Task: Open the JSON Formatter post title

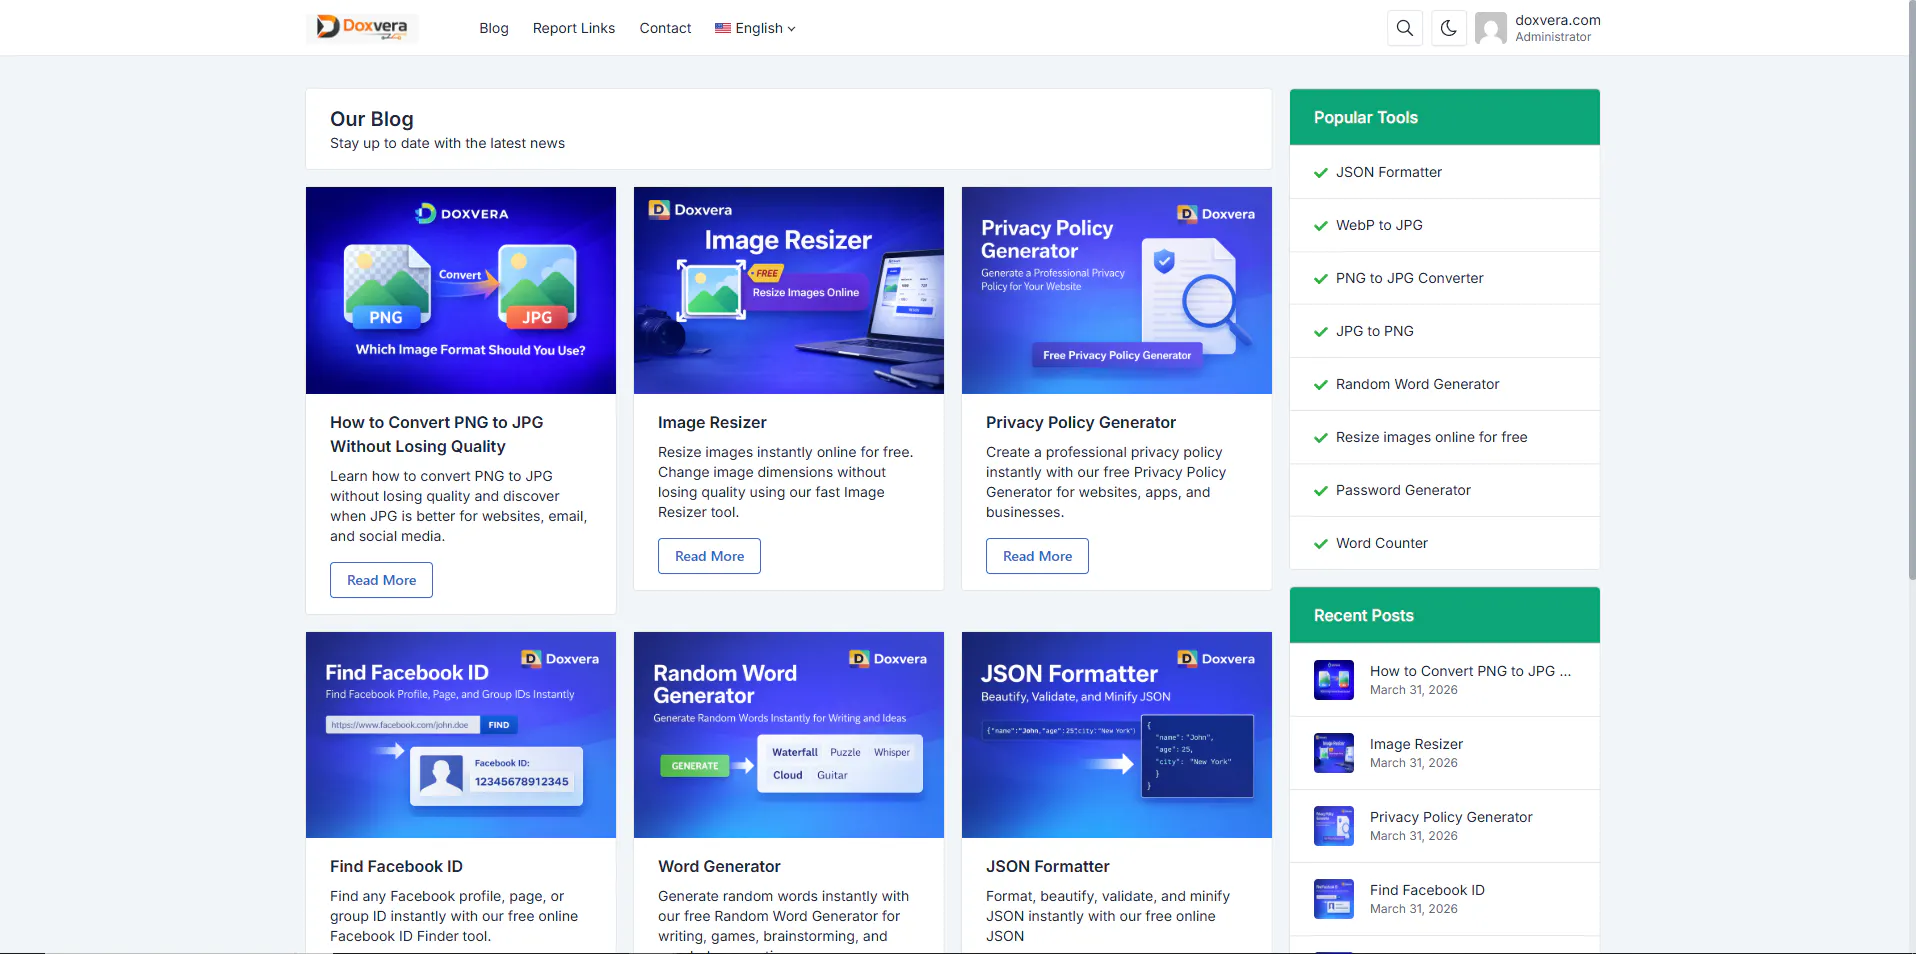Action: point(1047,867)
